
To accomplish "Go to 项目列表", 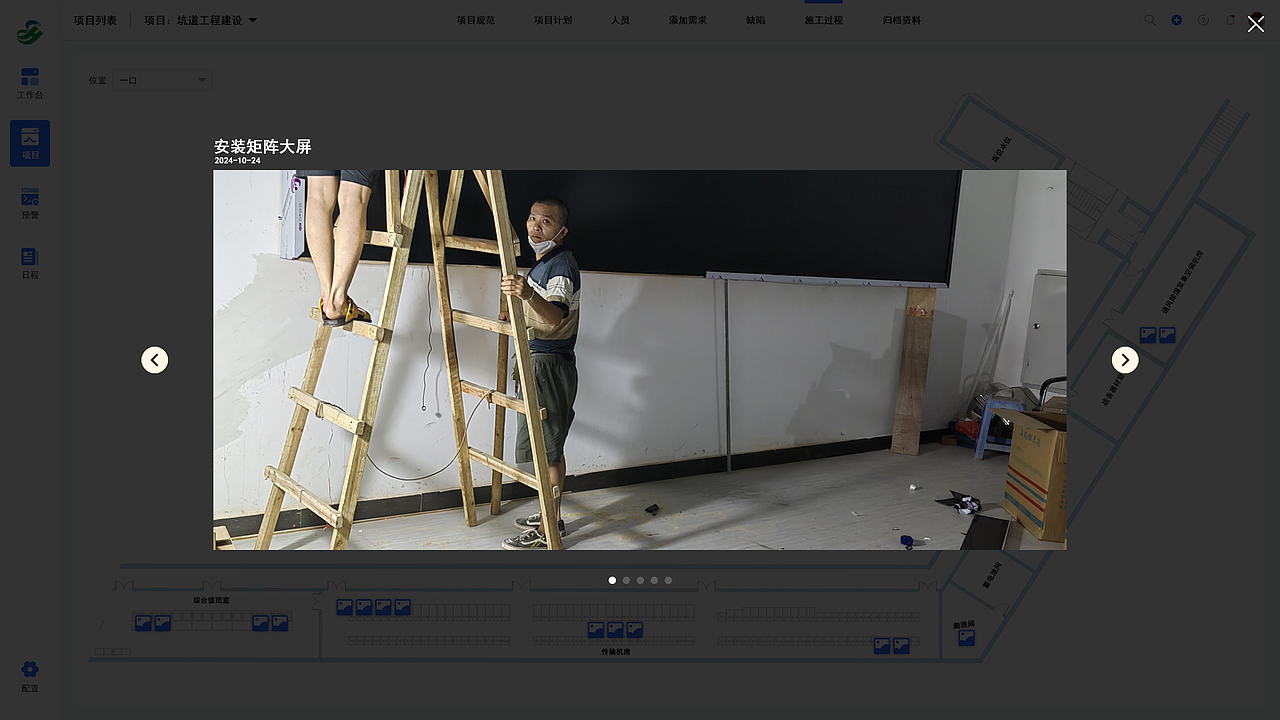I will [x=95, y=20].
